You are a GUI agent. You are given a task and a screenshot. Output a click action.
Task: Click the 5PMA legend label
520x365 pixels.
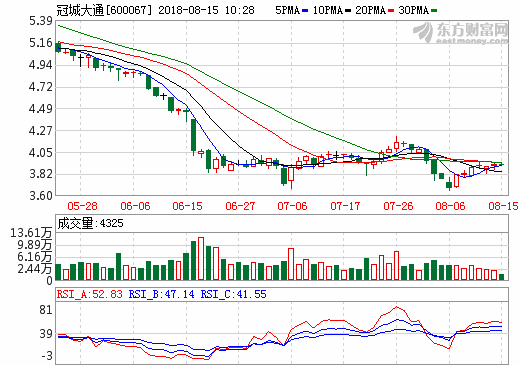coord(287,10)
